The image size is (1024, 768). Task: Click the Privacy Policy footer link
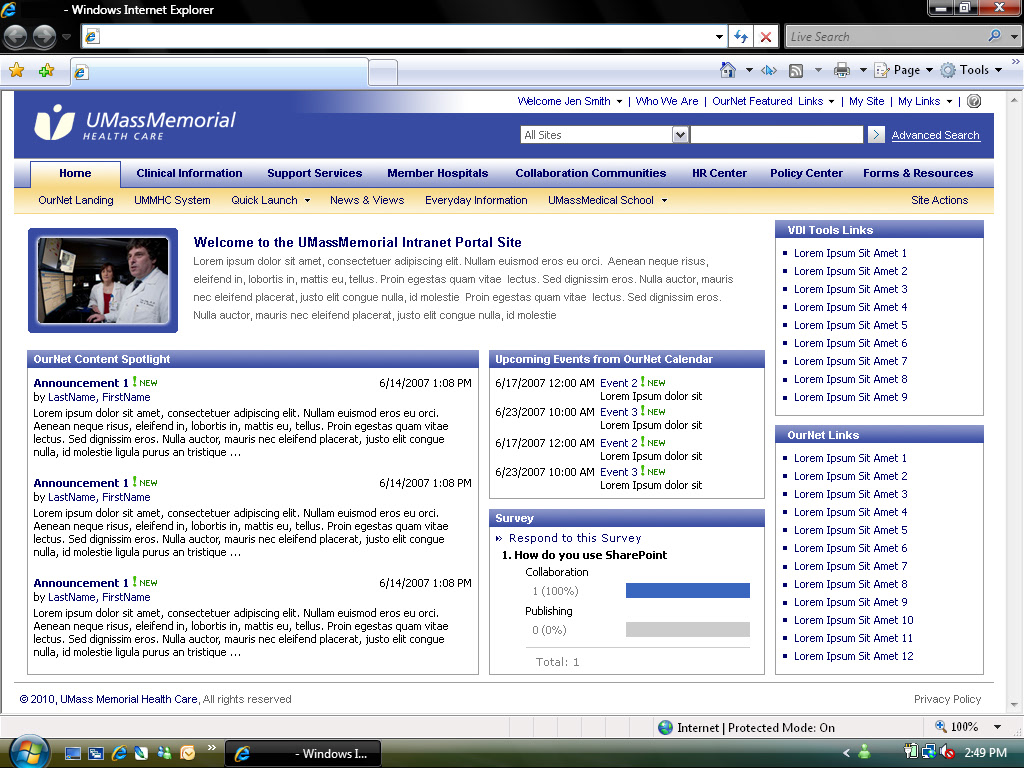pos(947,699)
